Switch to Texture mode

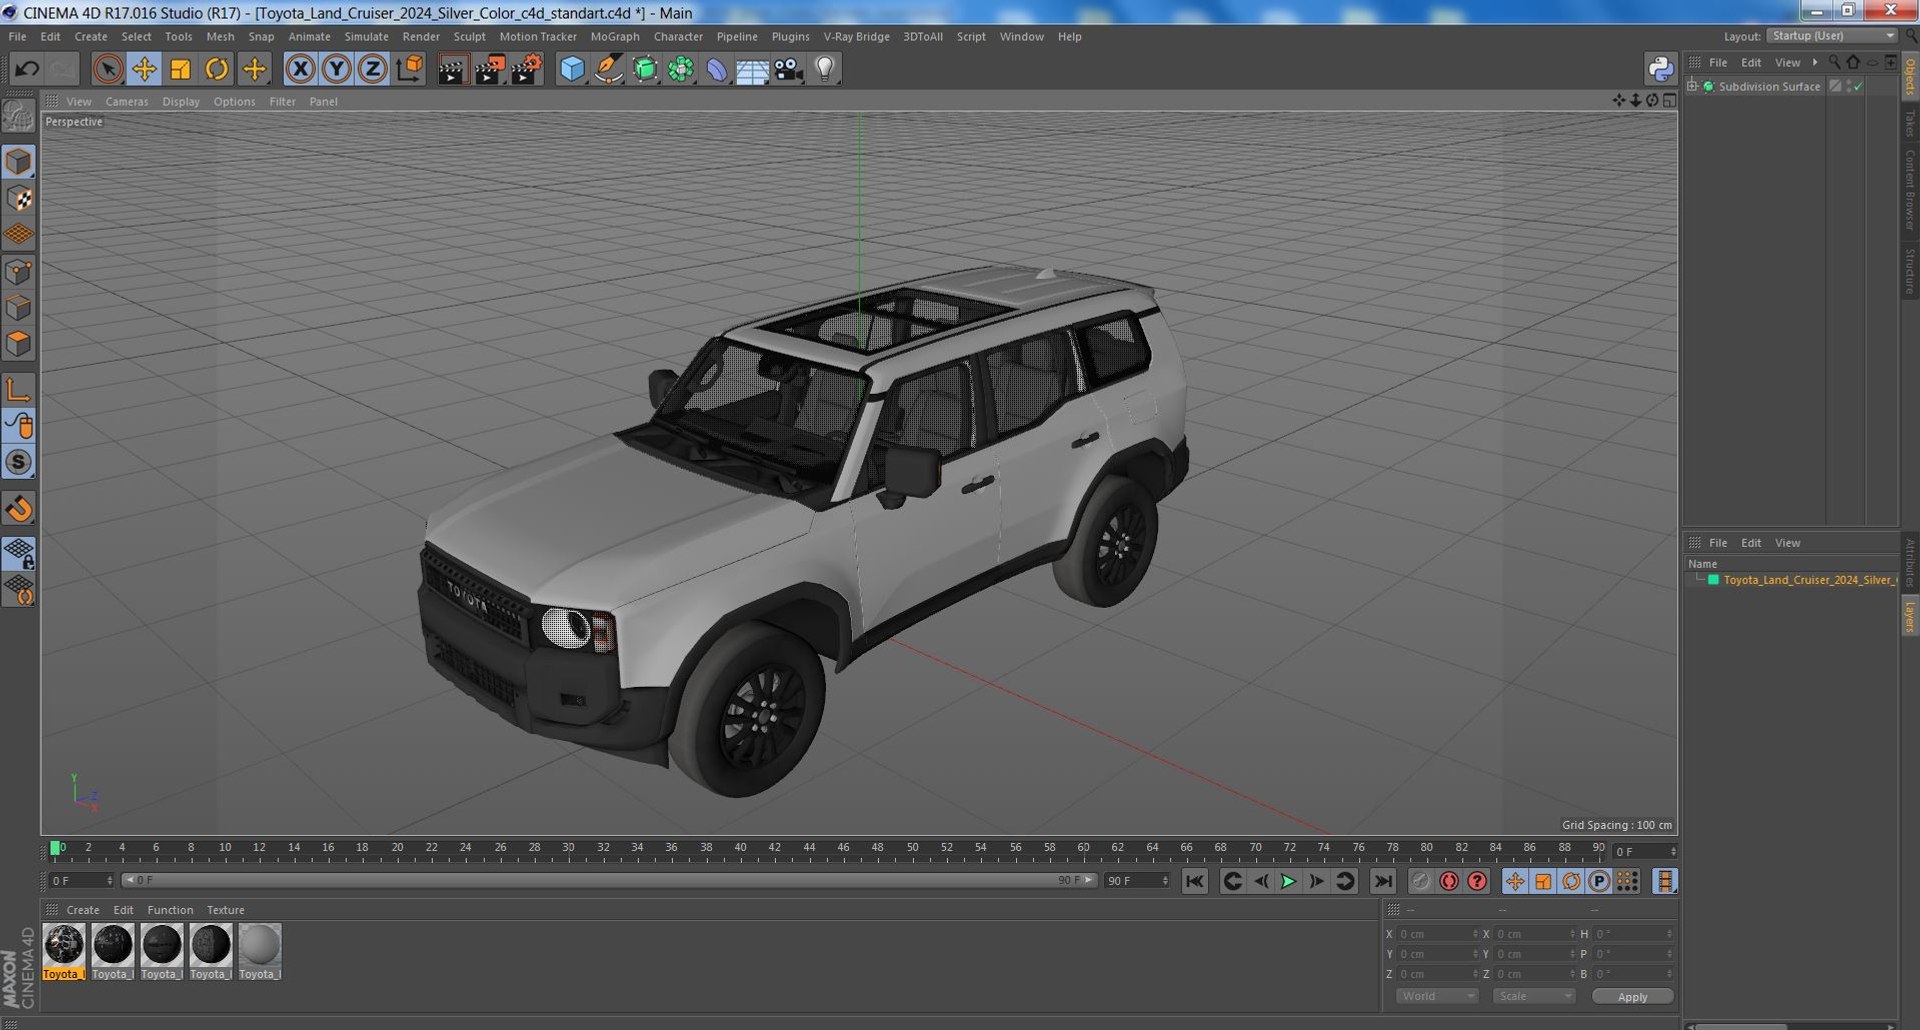(18, 199)
